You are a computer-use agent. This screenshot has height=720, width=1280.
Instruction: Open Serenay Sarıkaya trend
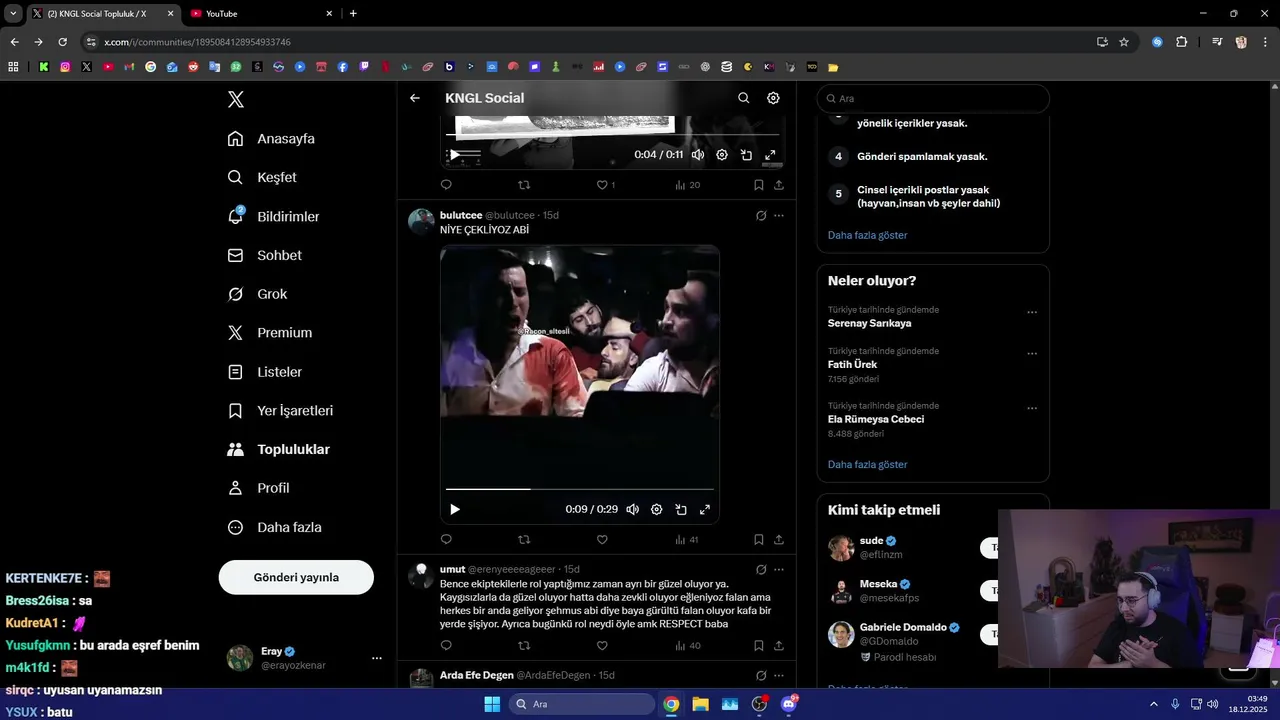[870, 323]
